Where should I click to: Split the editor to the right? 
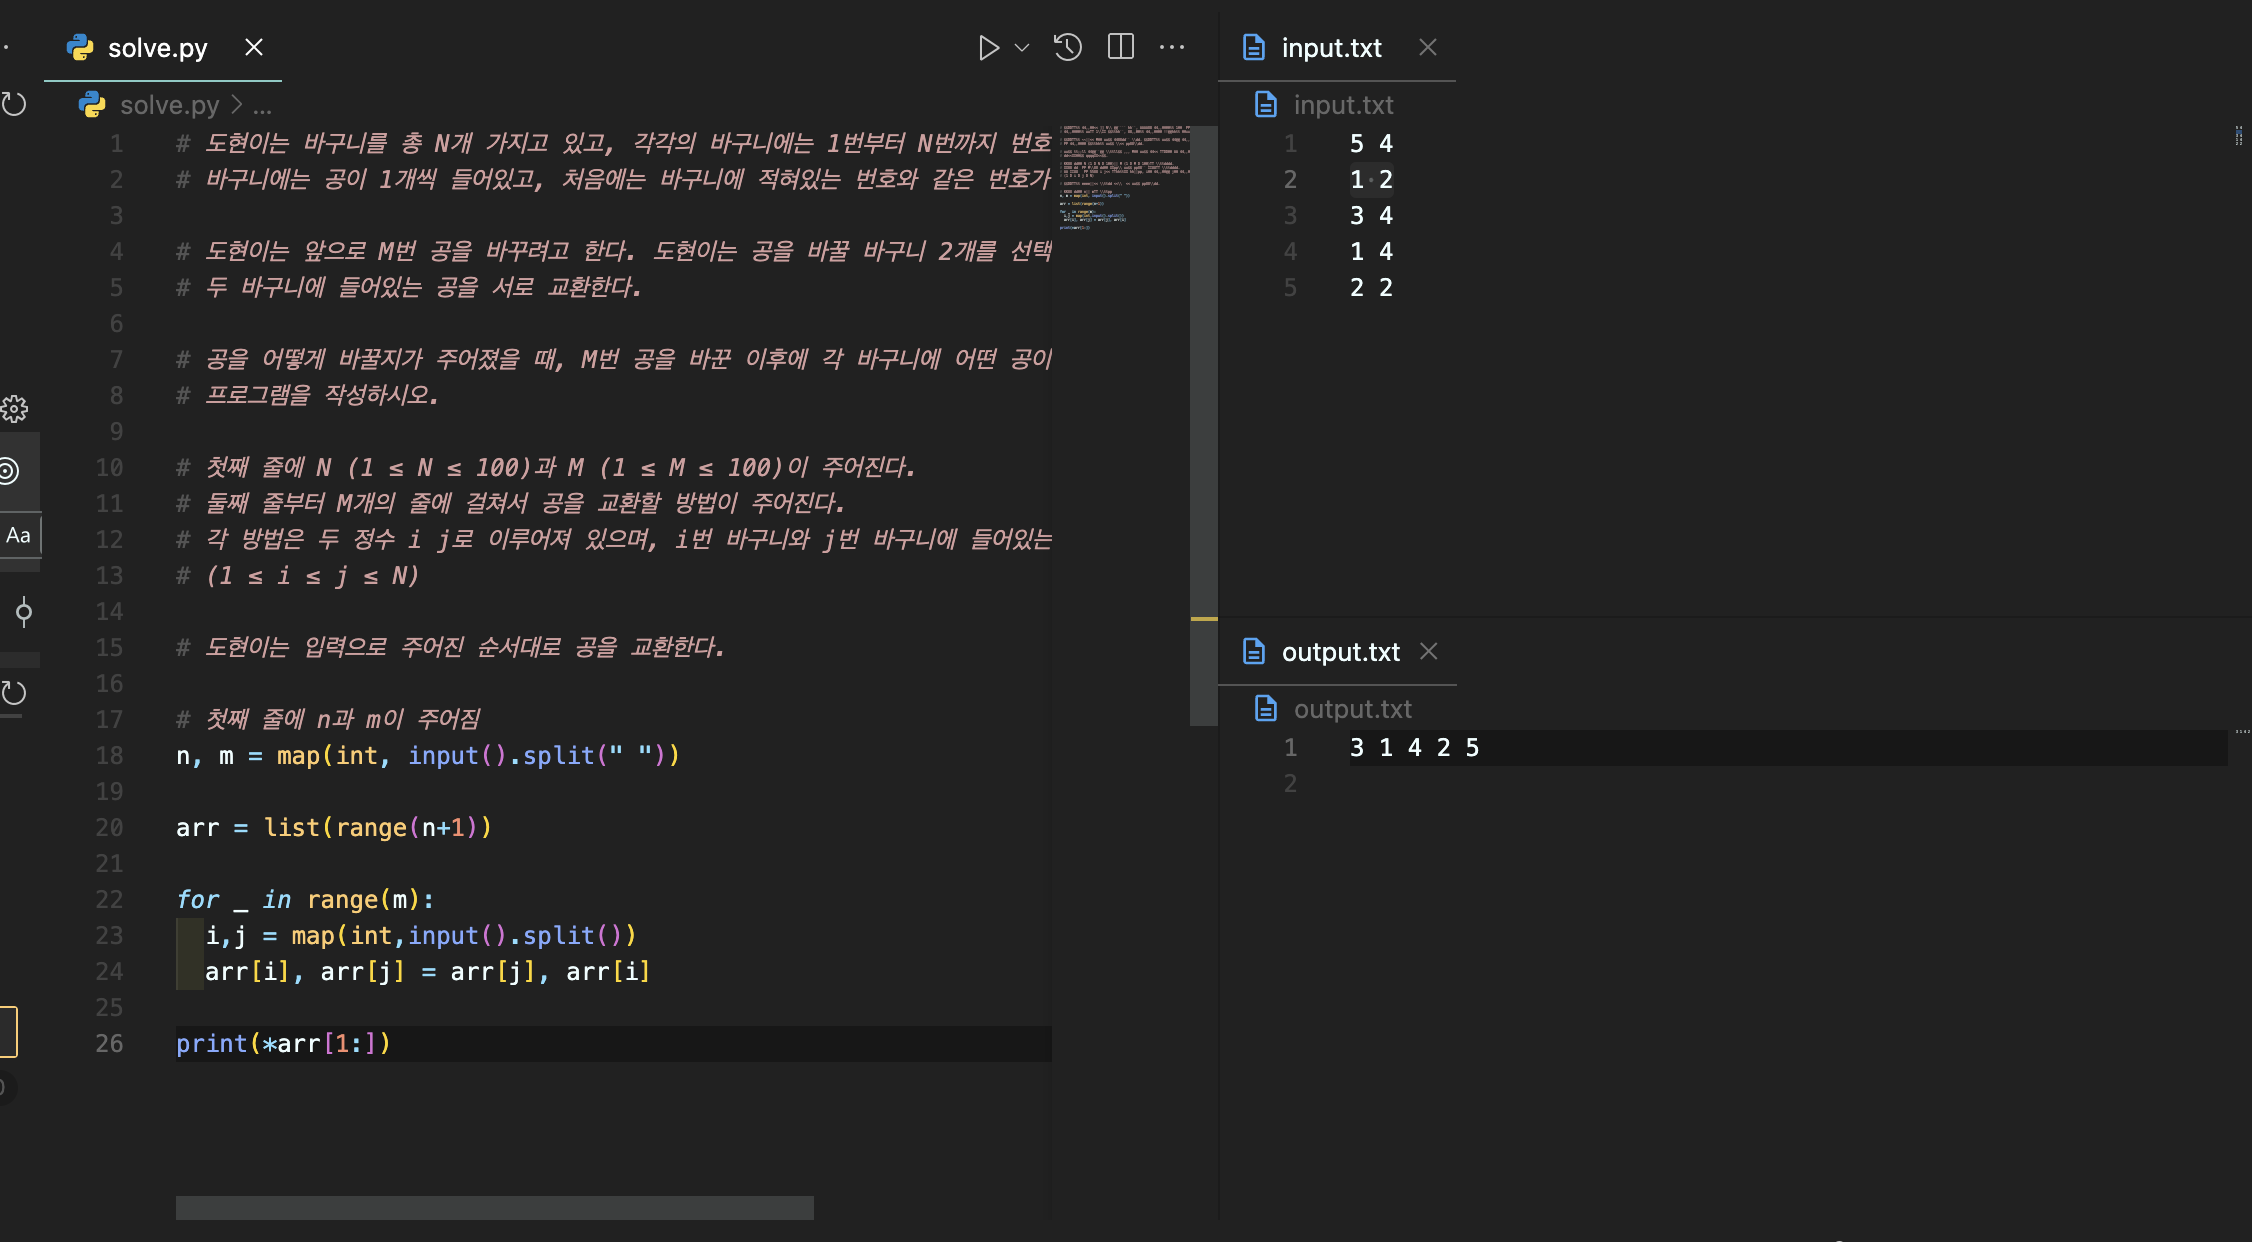(1121, 48)
